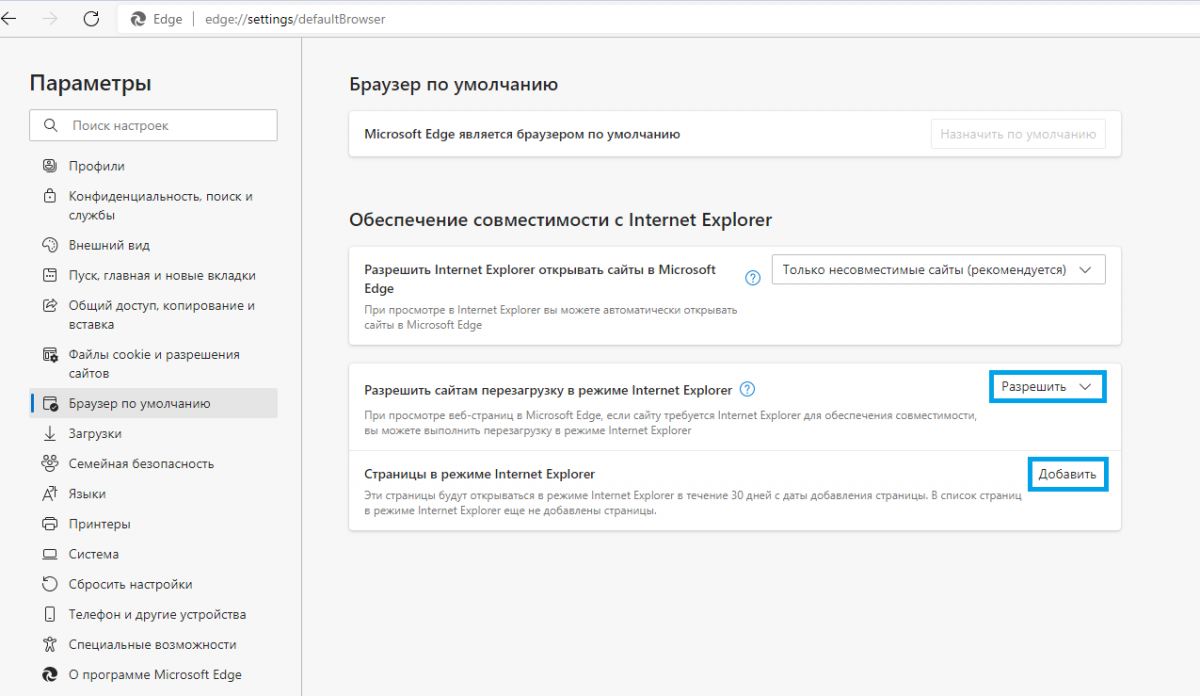Open О программе Microsoft Edge page
This screenshot has width=1200, height=696.
point(154,674)
